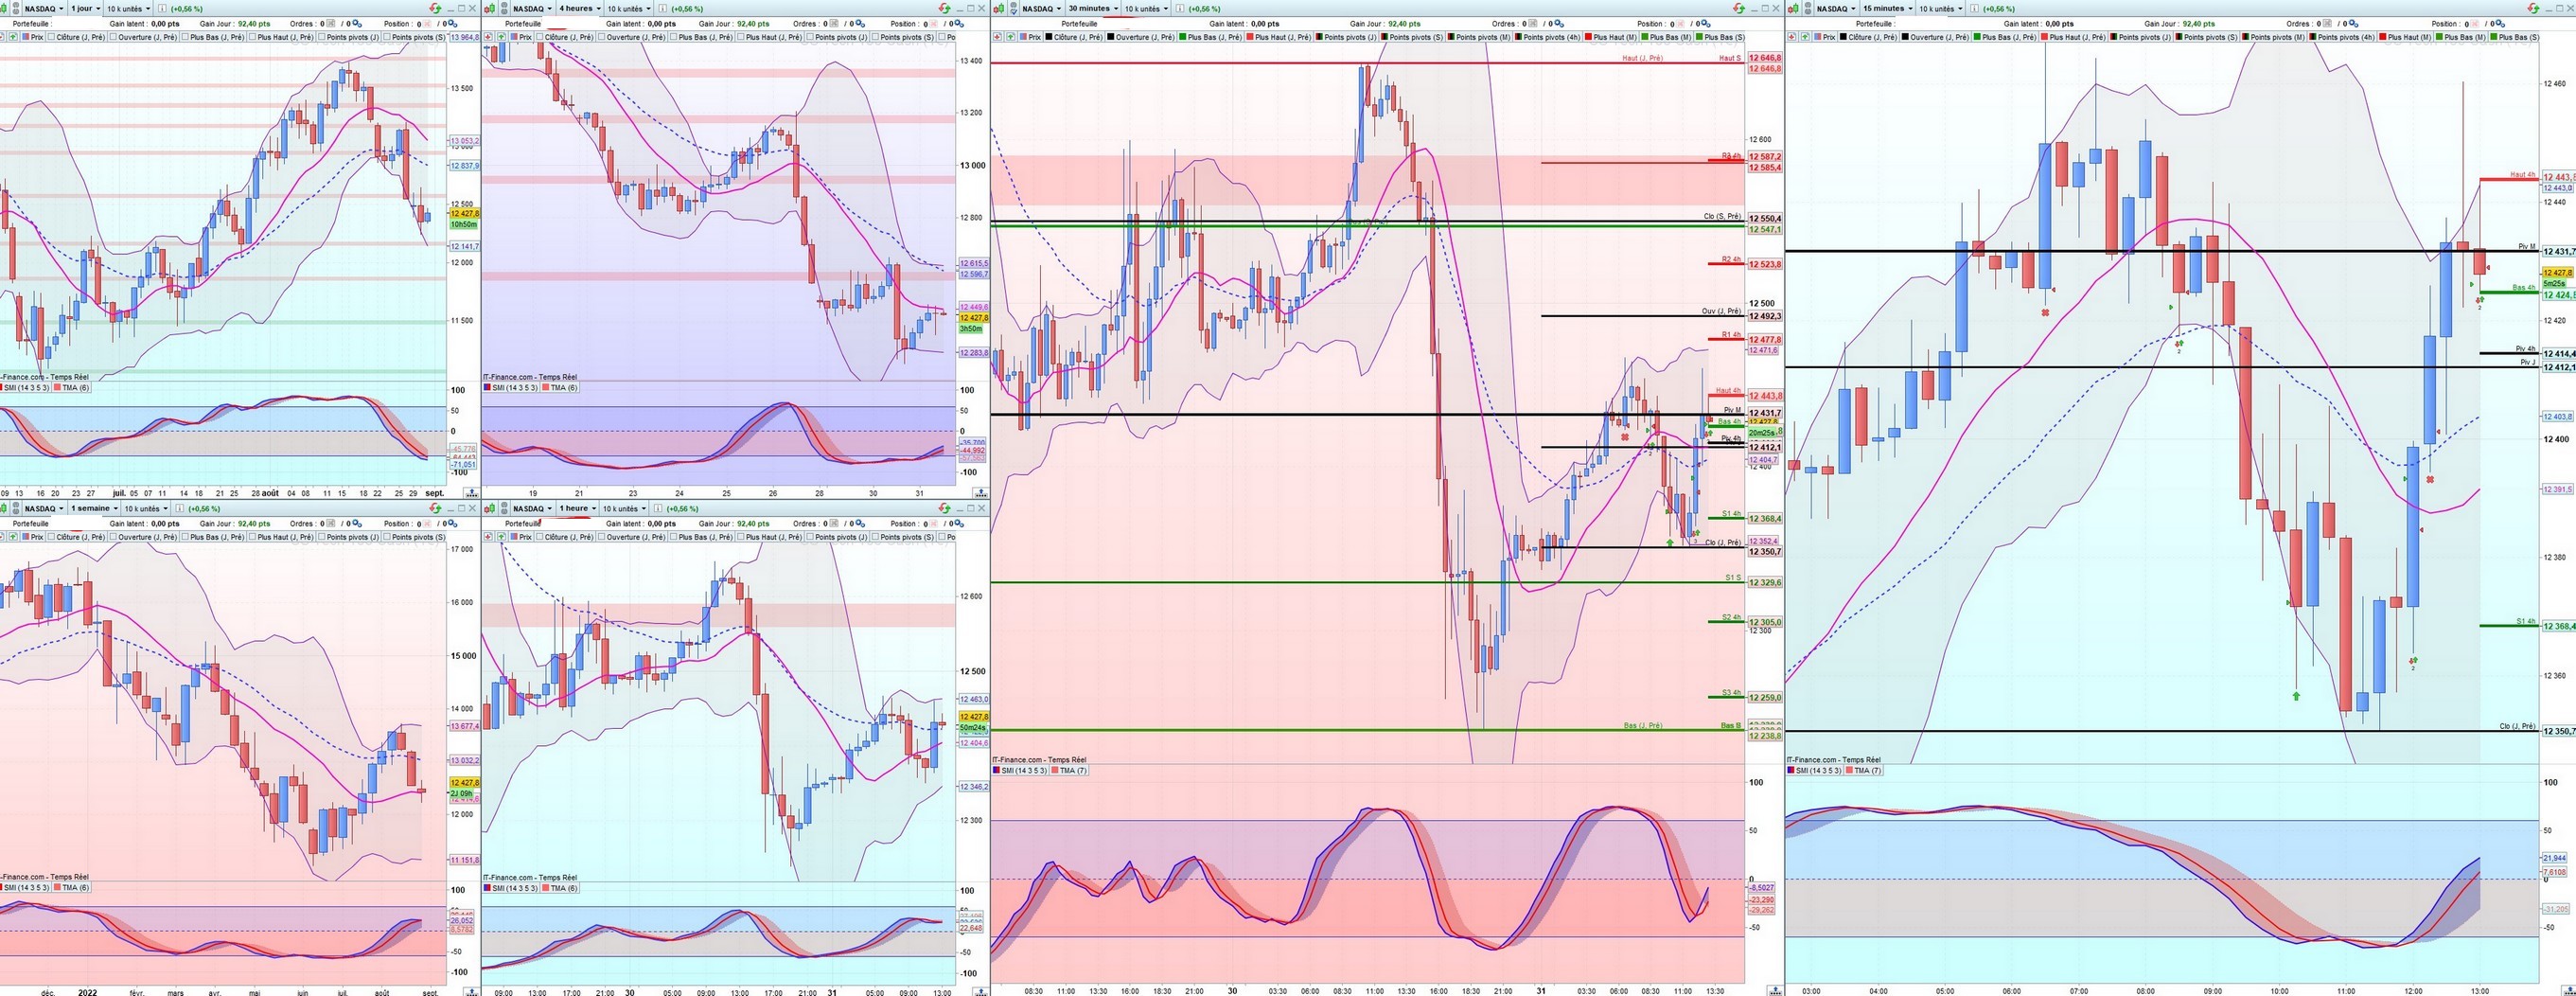Enable Clôture (J, Pré) checkbox in 1 jour chart
This screenshot has height=996, width=2576.
[77, 37]
